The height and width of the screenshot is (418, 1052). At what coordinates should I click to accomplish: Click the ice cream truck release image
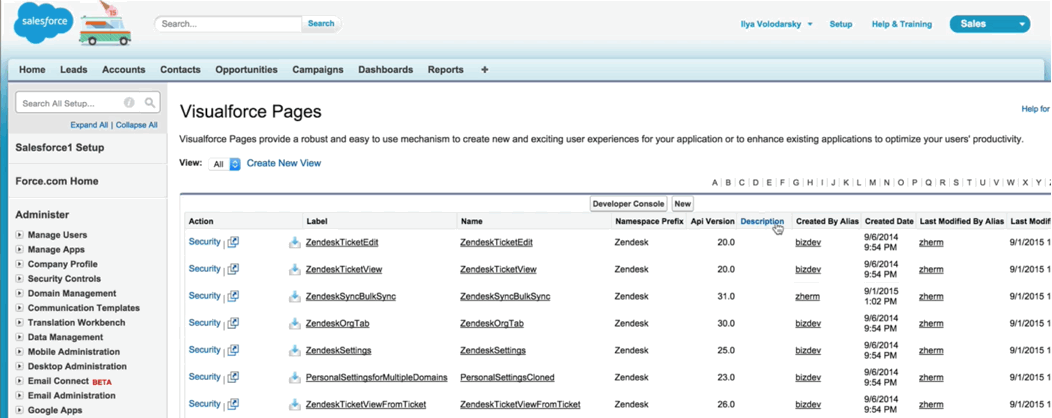pos(105,24)
